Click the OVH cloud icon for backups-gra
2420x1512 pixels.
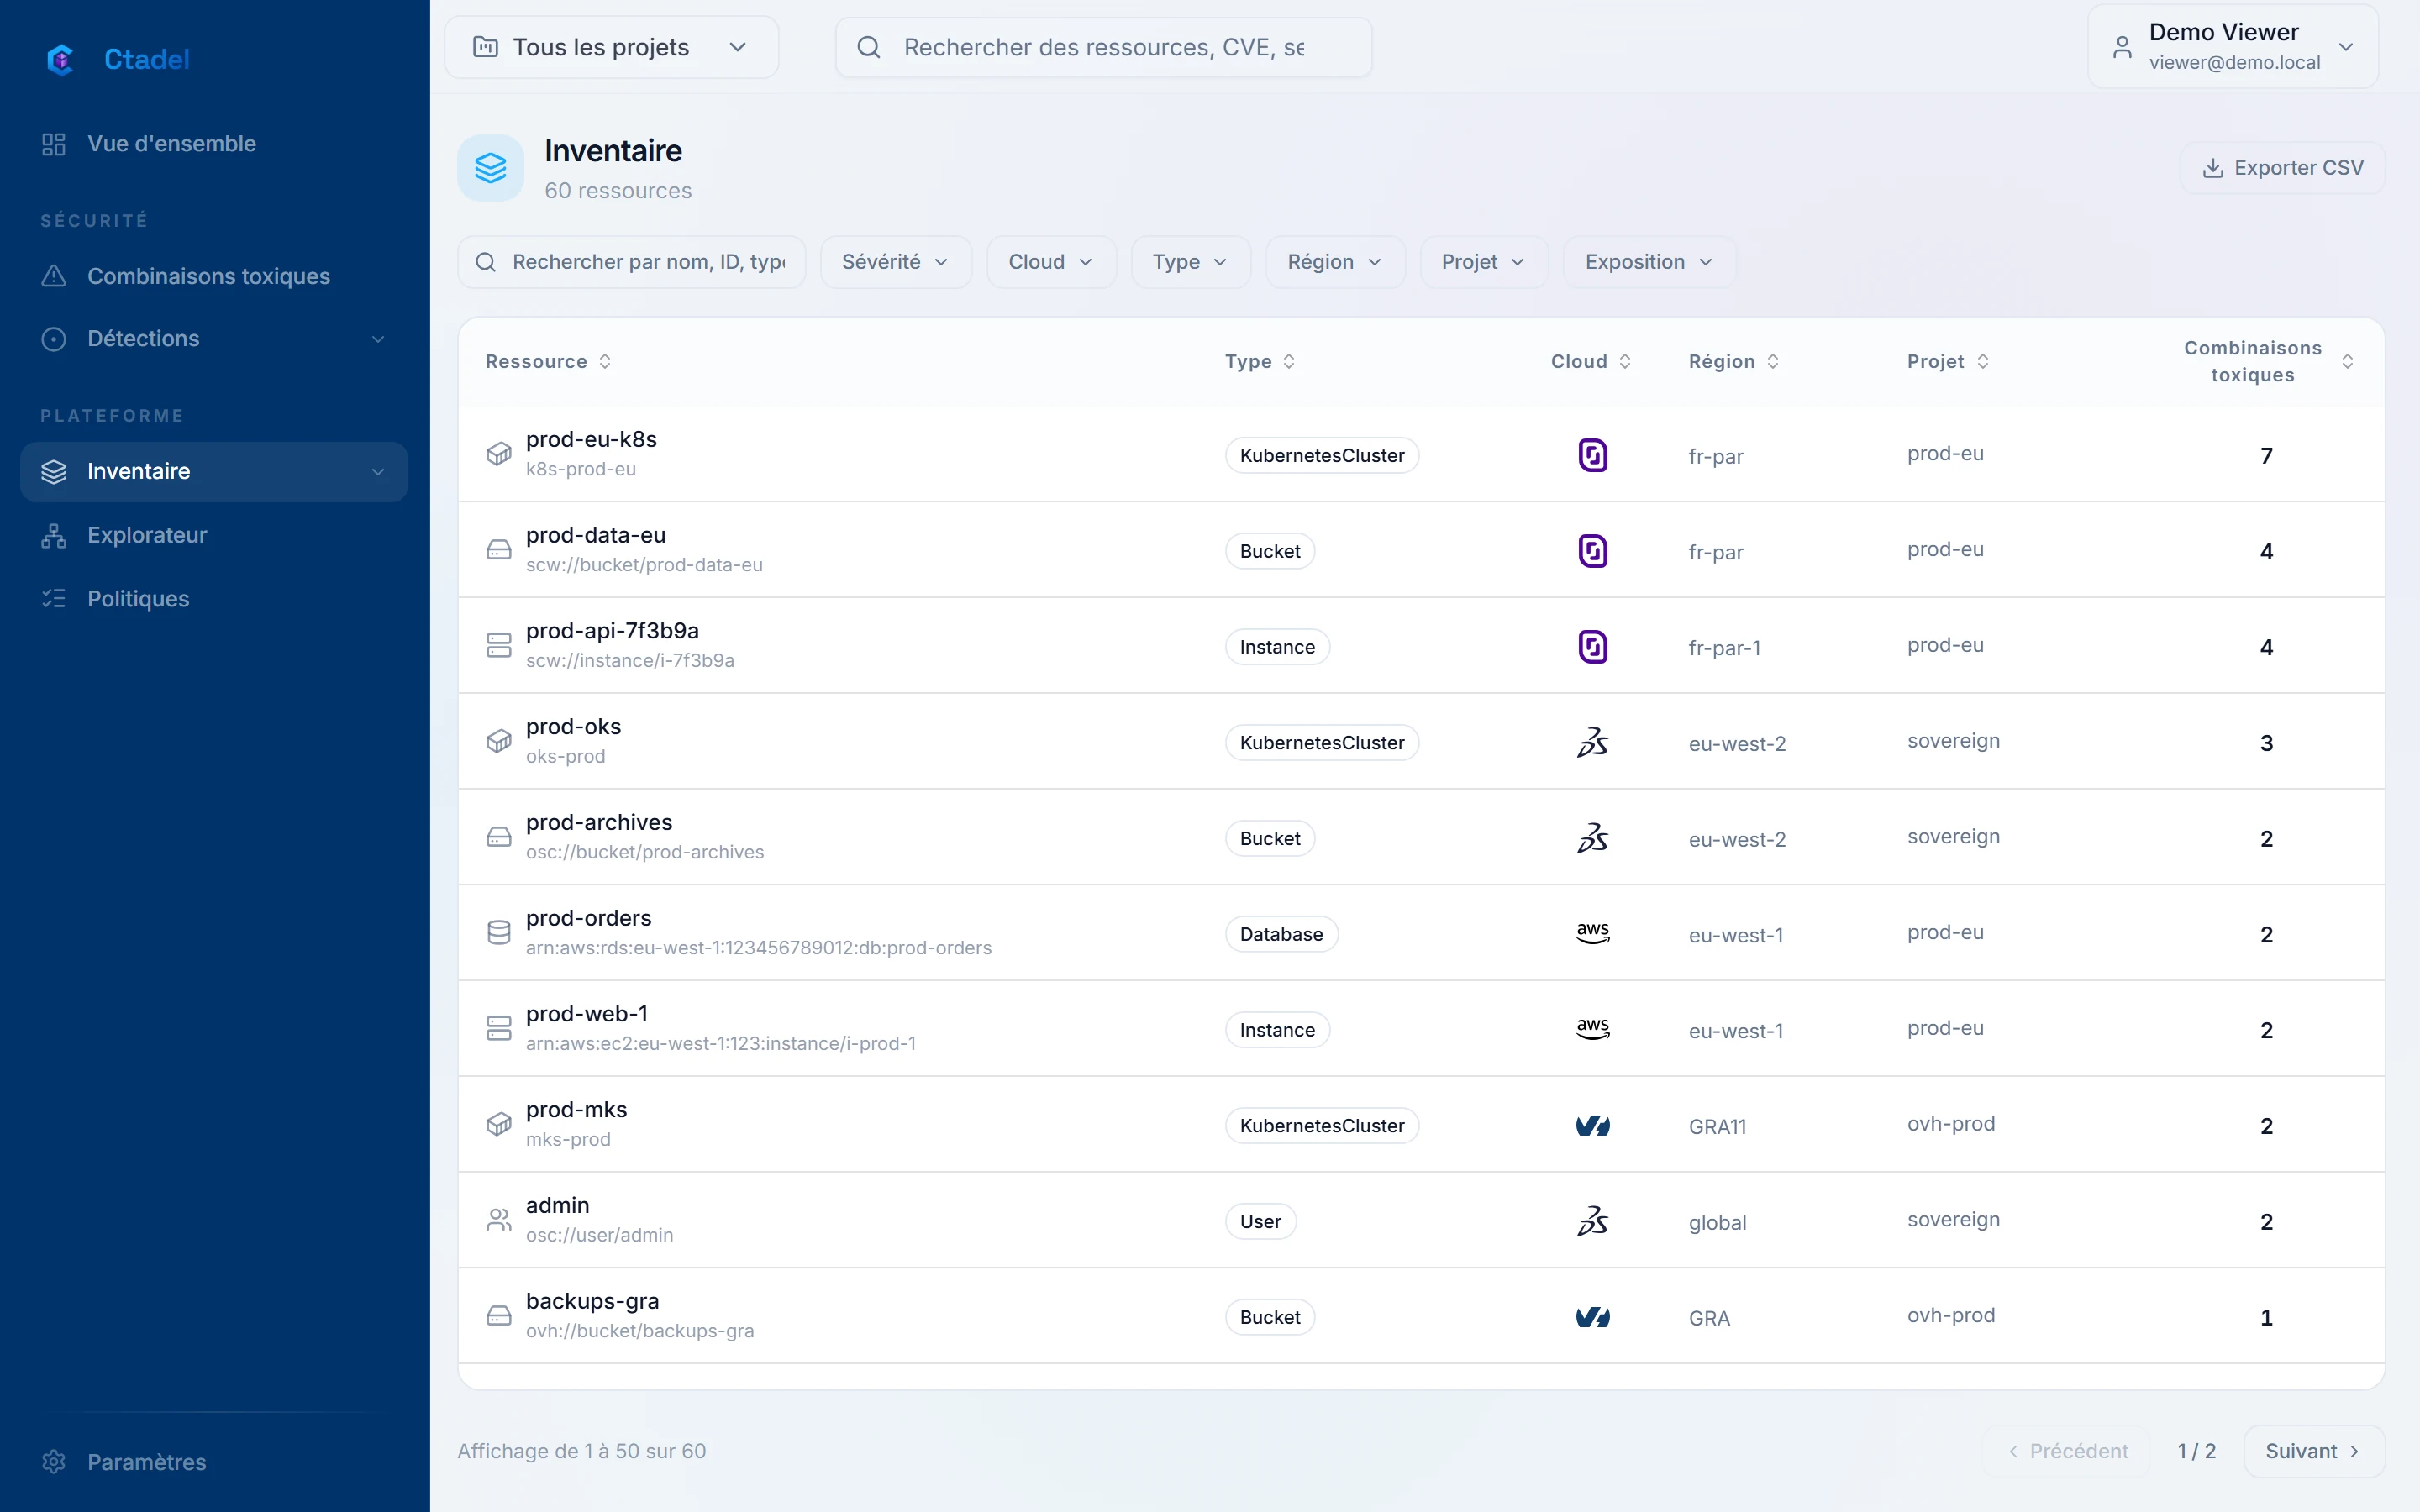[1592, 1317]
